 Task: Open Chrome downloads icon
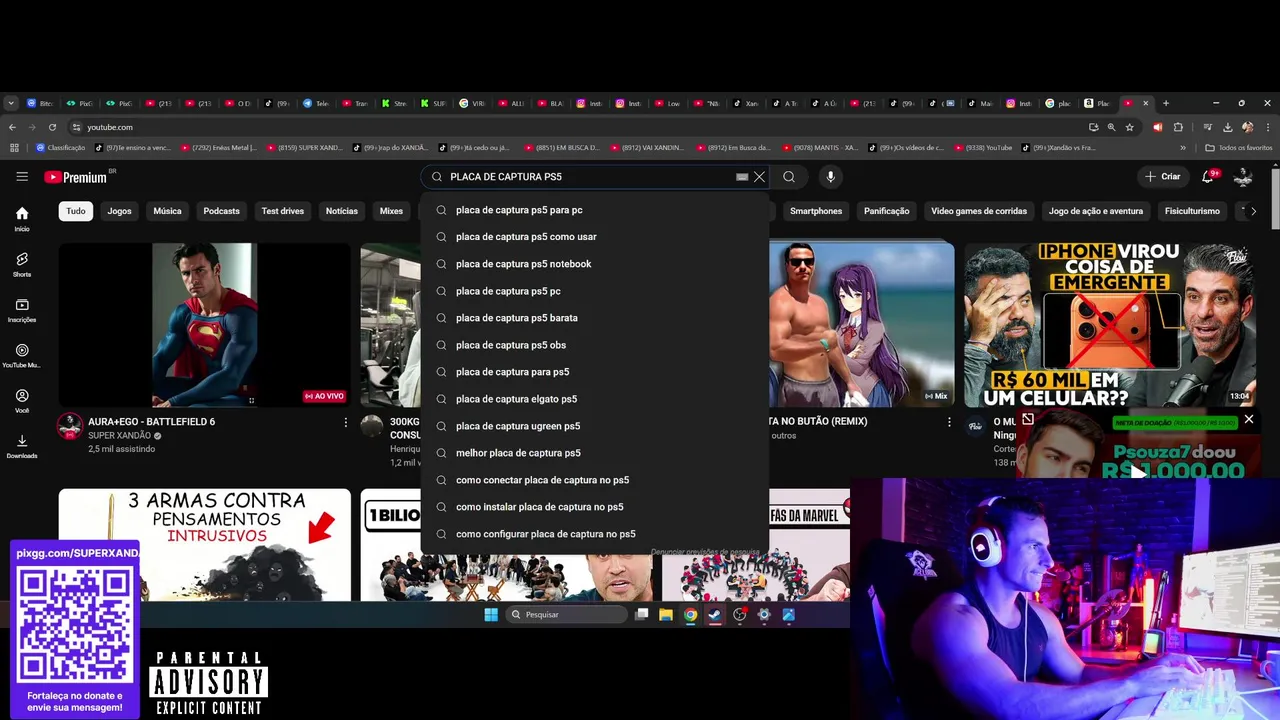tap(1227, 127)
